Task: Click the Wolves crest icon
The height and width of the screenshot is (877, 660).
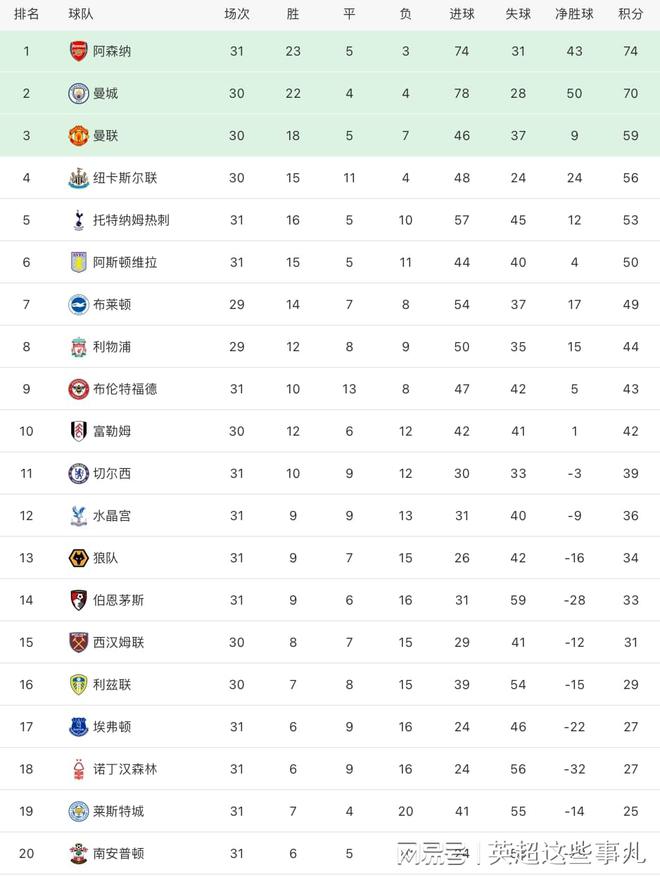Action: pos(78,558)
